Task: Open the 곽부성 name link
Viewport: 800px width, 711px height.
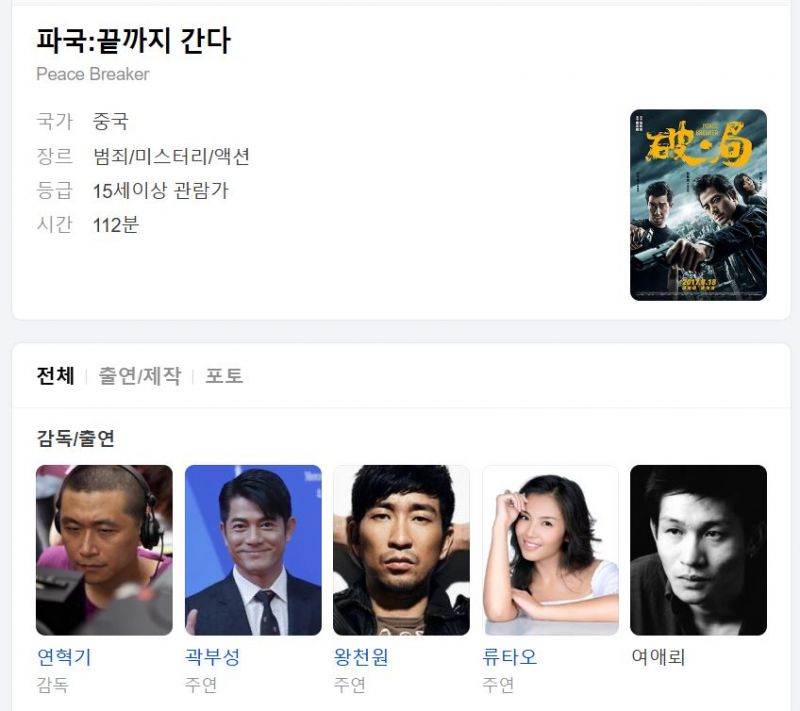Action: (x=212, y=657)
